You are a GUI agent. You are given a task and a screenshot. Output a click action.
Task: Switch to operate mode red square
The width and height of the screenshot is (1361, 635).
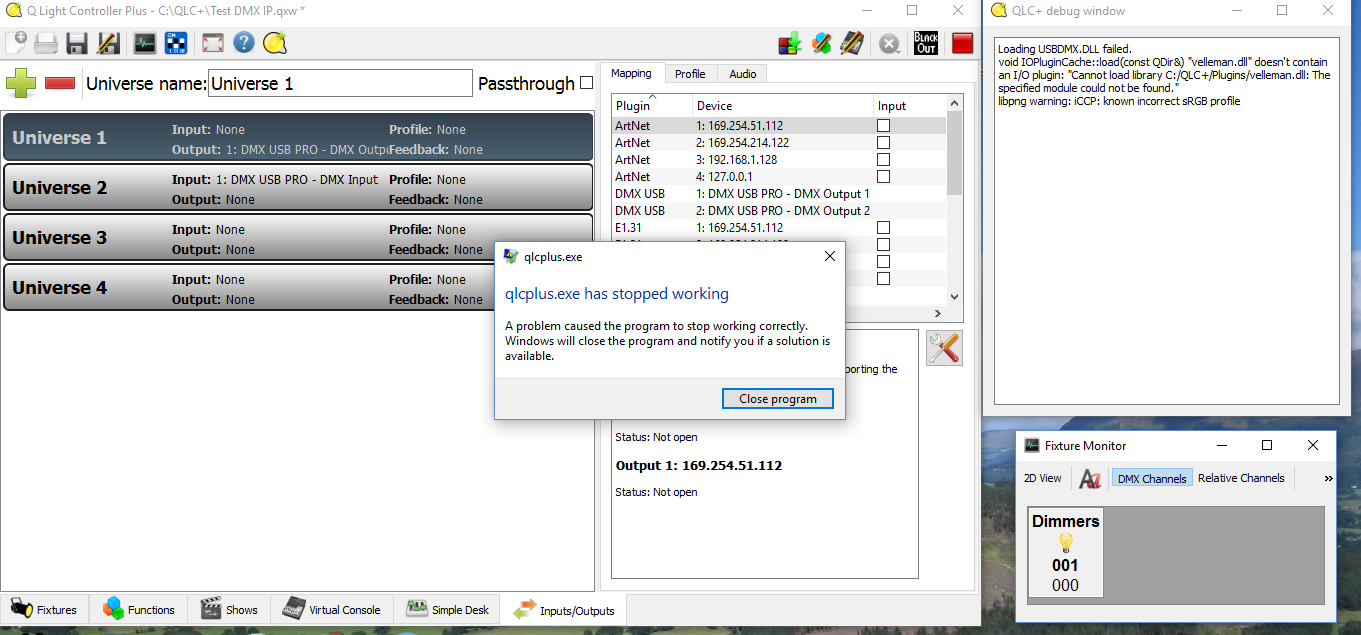(962, 43)
